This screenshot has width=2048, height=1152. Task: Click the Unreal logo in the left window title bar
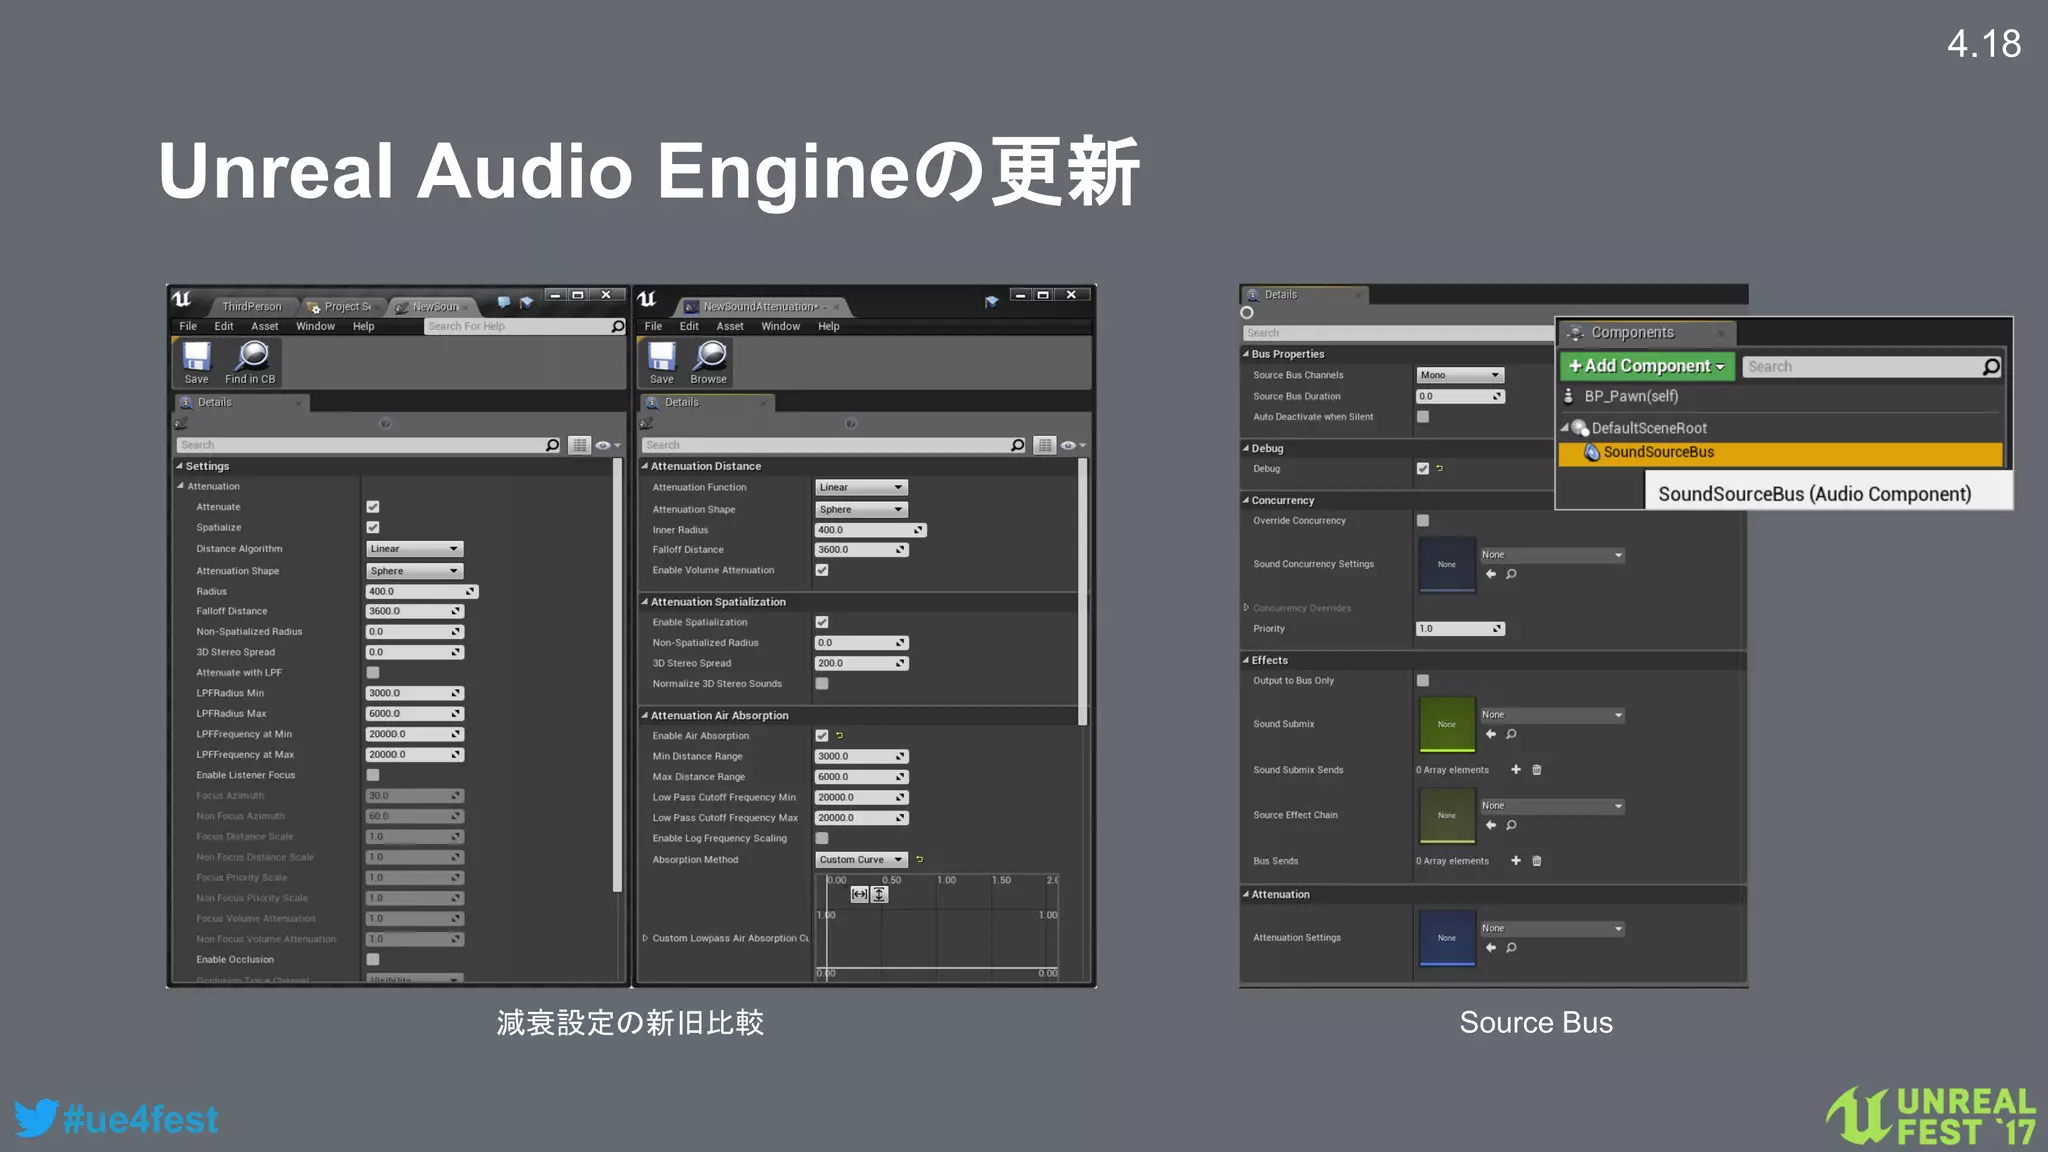tap(181, 299)
